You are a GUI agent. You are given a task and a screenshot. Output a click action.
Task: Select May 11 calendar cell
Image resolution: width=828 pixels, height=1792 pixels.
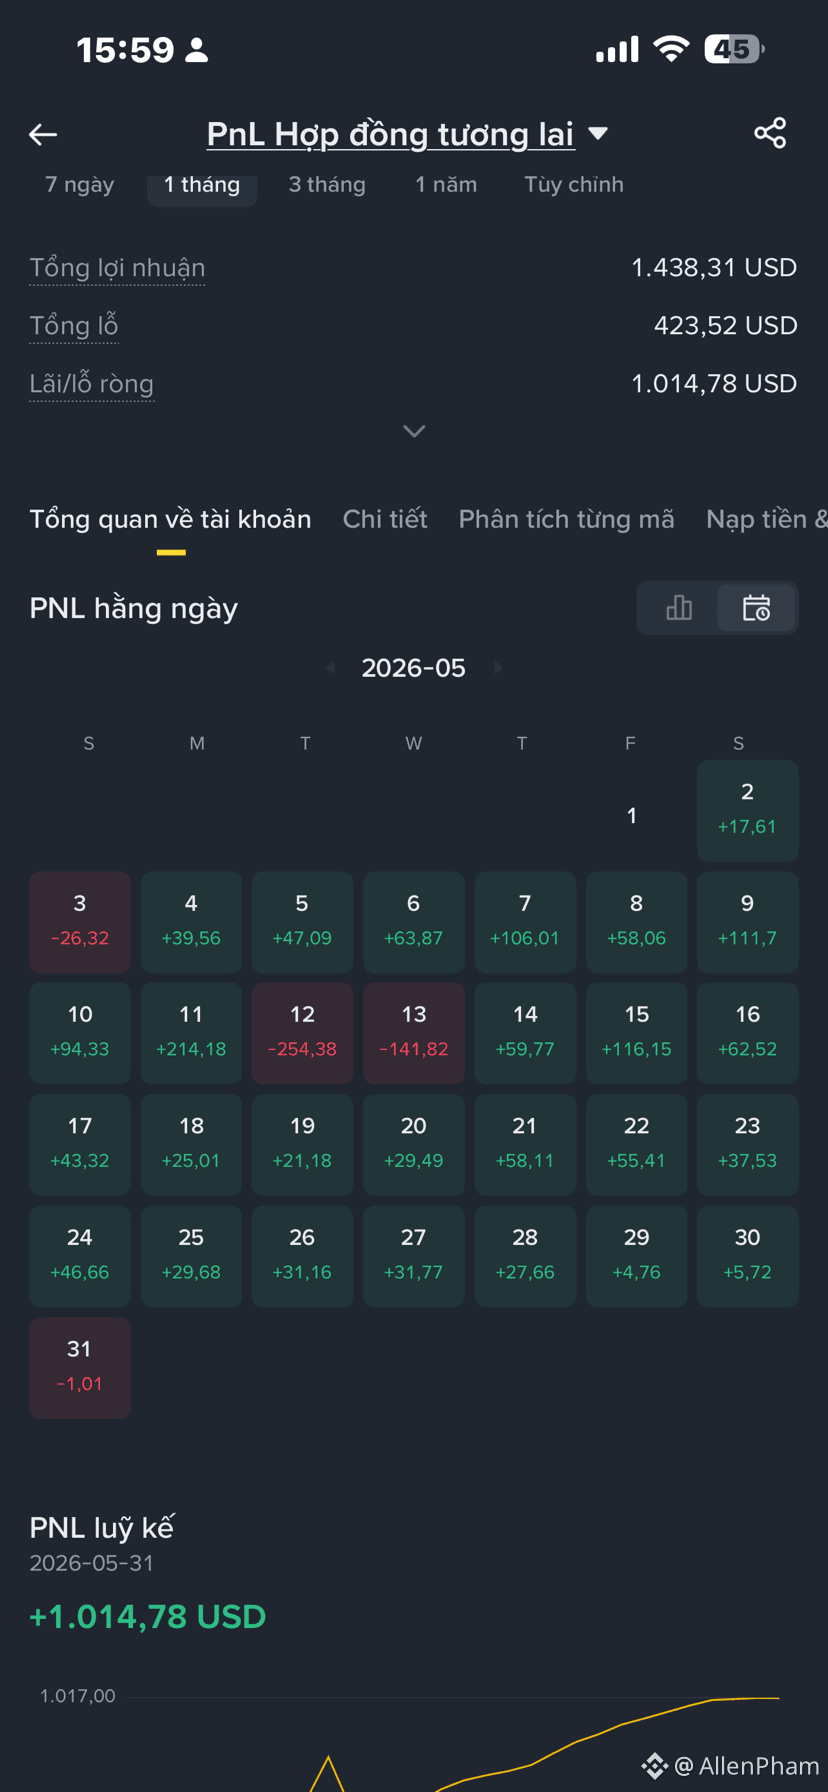191,1033
